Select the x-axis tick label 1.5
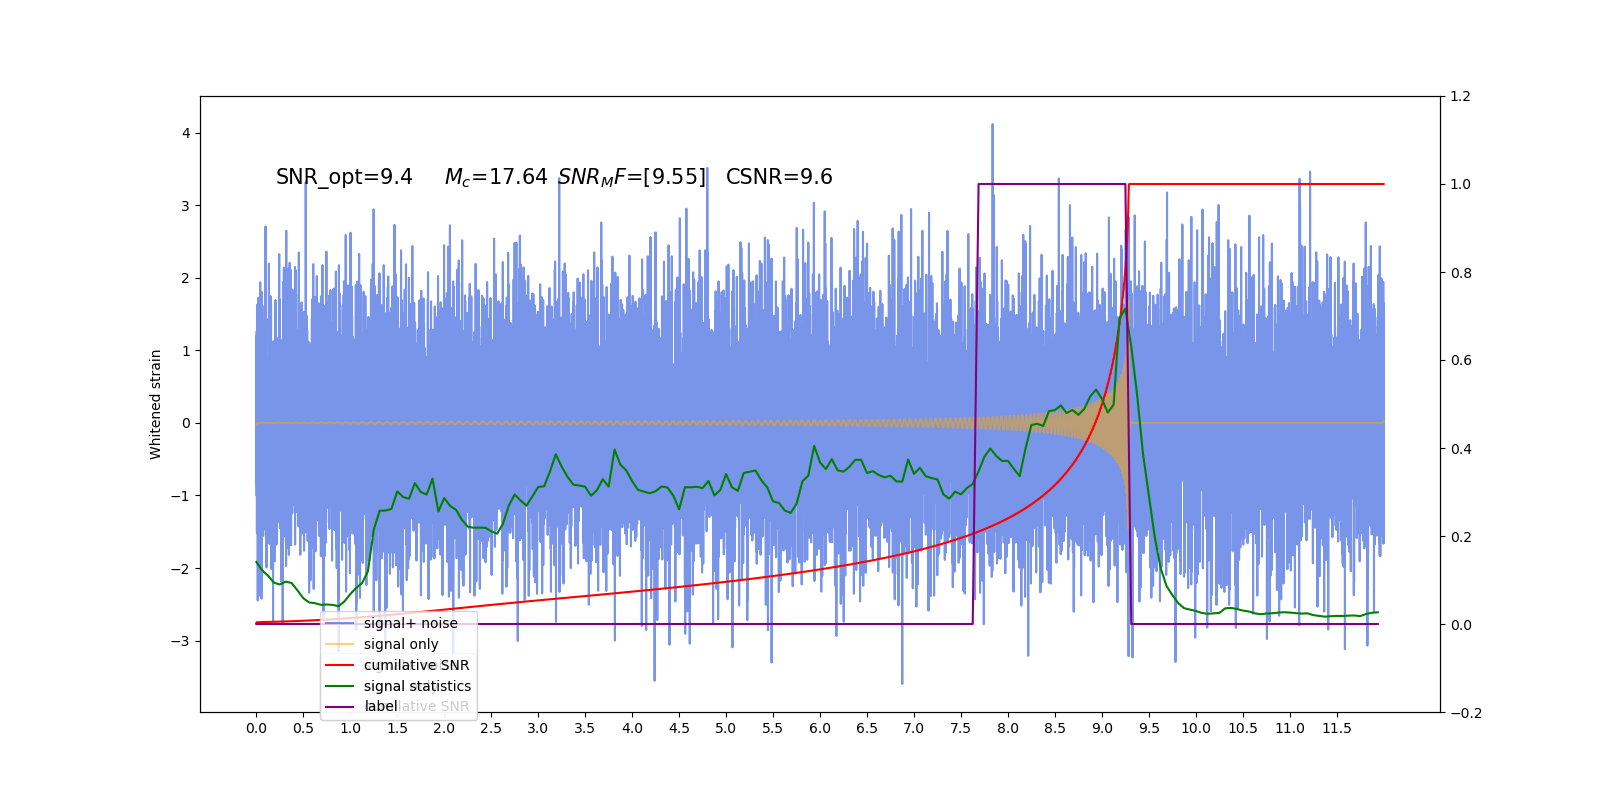This screenshot has width=1600, height=800. [397, 728]
